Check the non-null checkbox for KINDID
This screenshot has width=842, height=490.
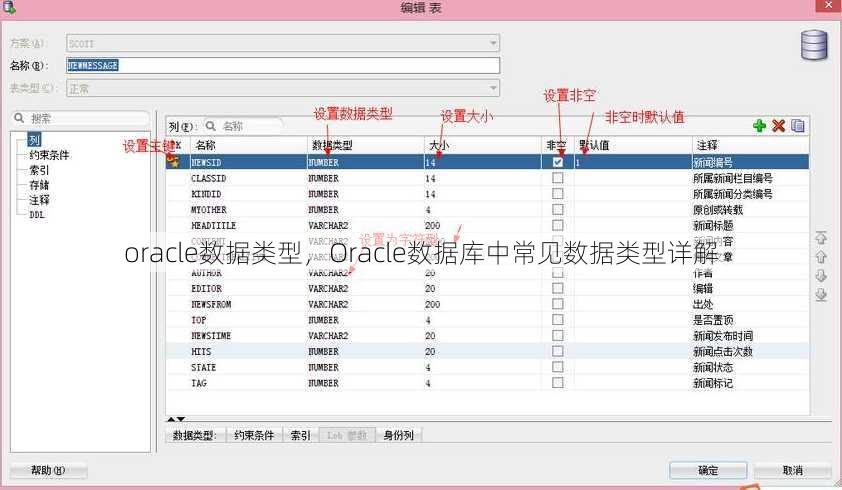(558, 193)
